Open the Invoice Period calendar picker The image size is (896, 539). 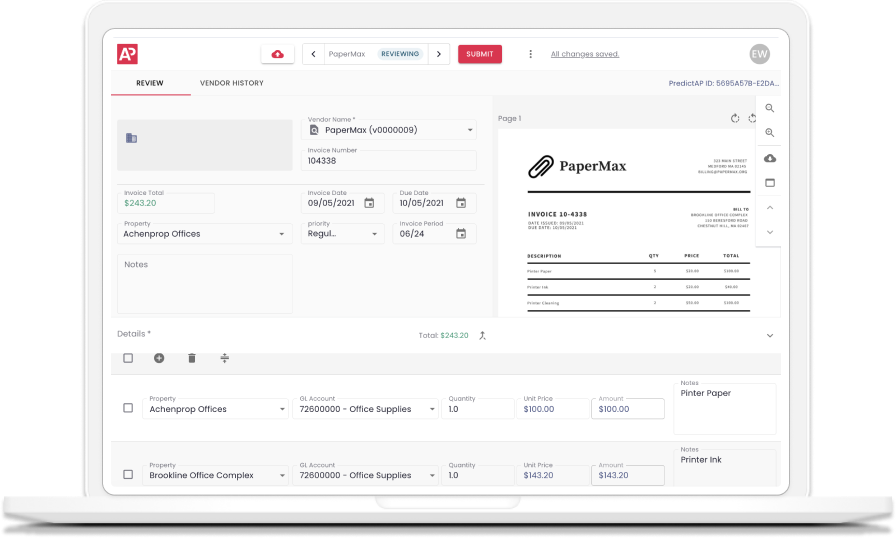coord(461,234)
